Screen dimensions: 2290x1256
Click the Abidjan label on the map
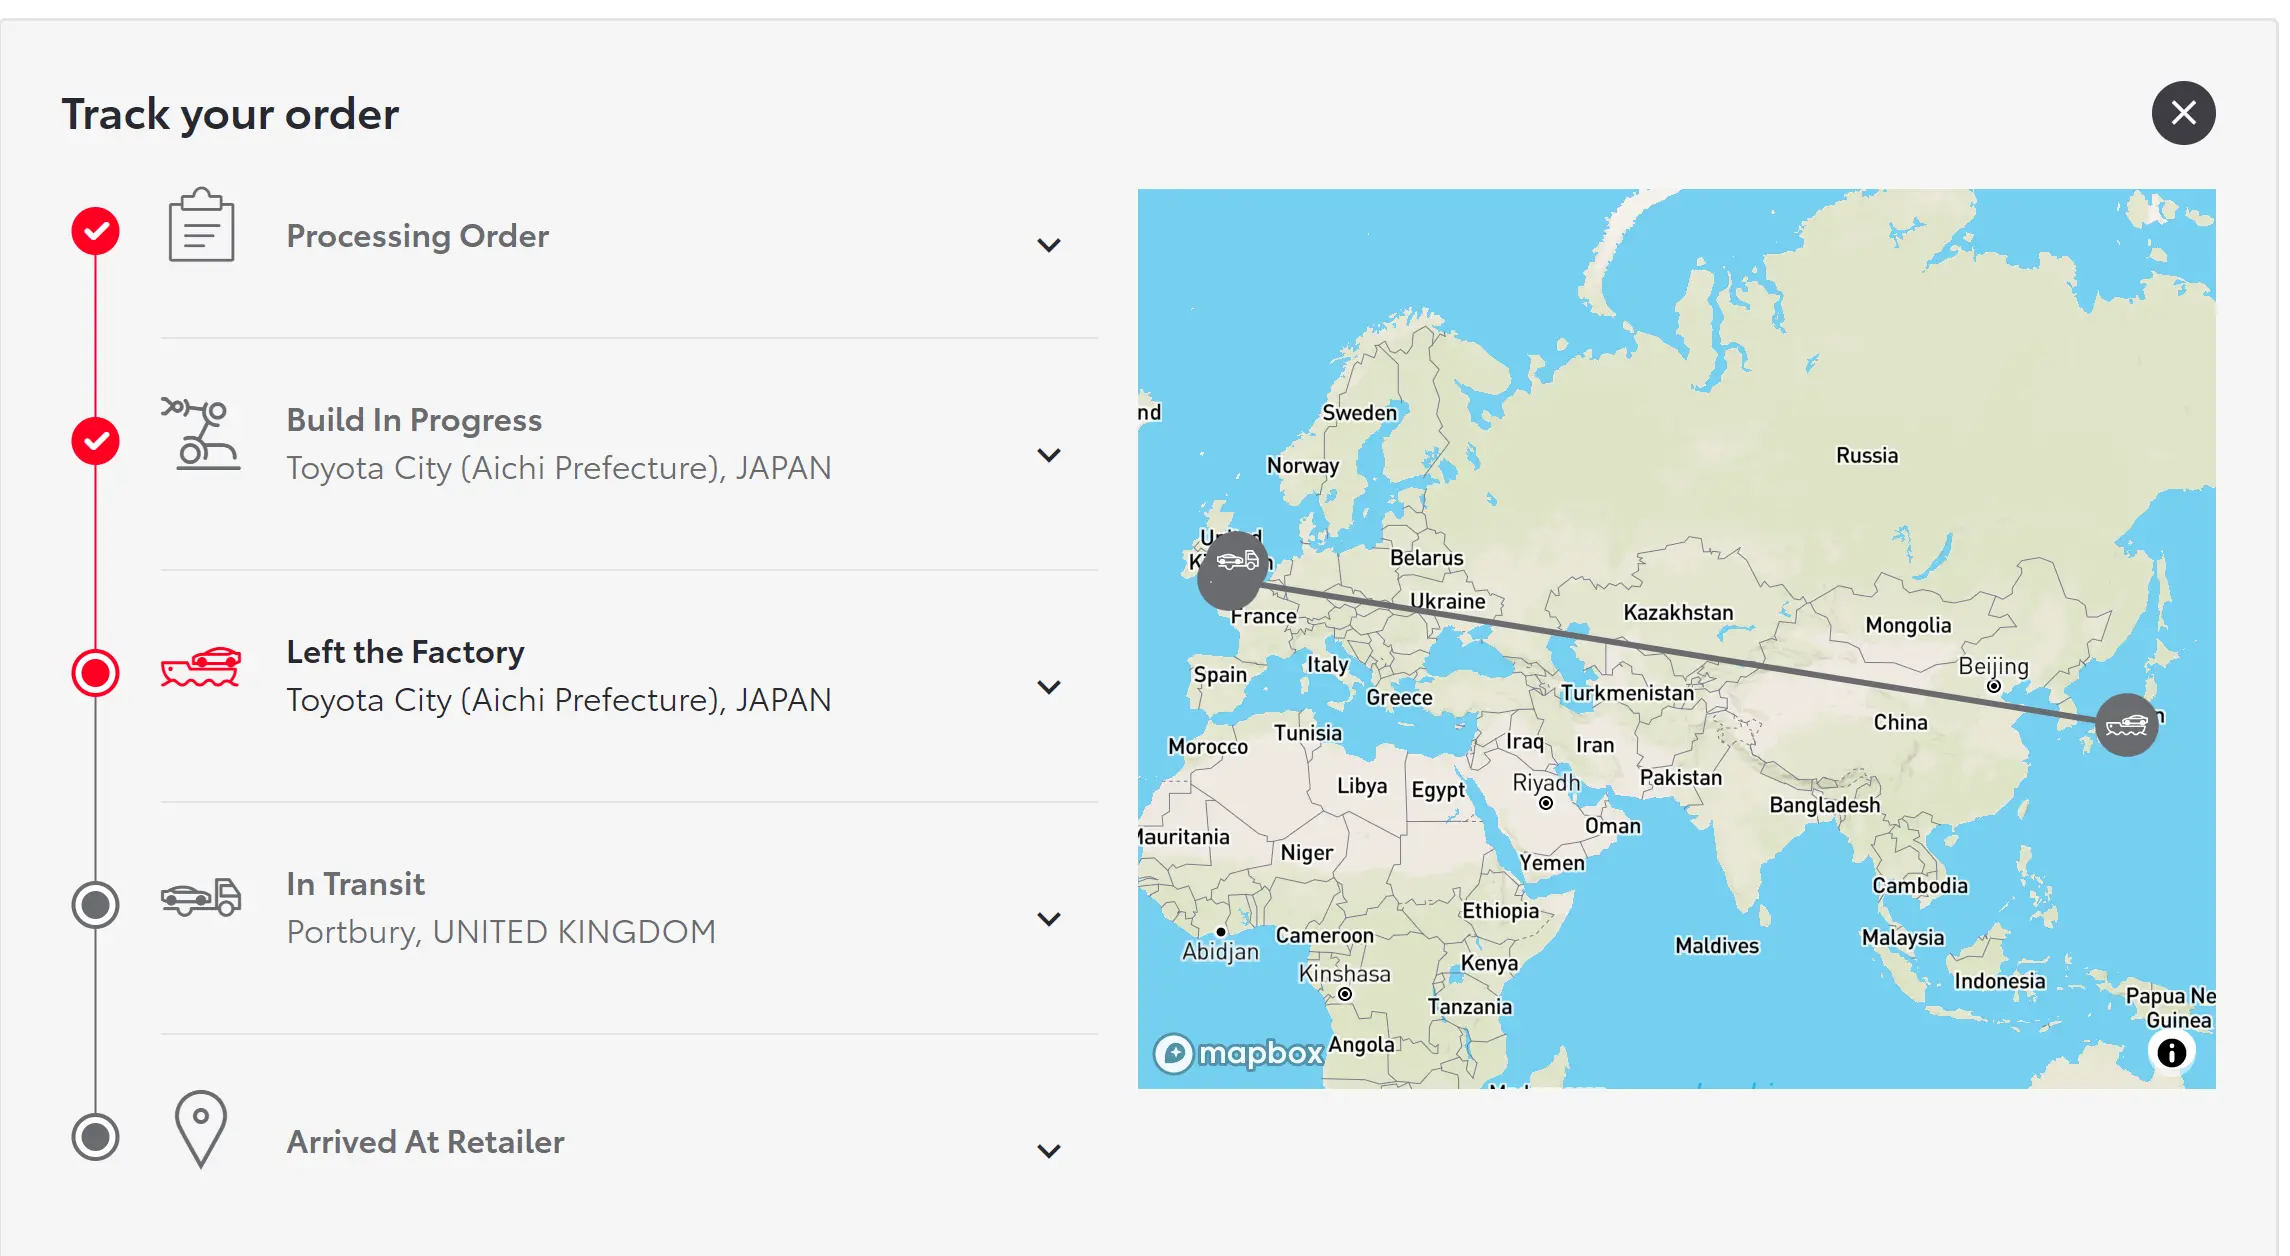[1220, 951]
